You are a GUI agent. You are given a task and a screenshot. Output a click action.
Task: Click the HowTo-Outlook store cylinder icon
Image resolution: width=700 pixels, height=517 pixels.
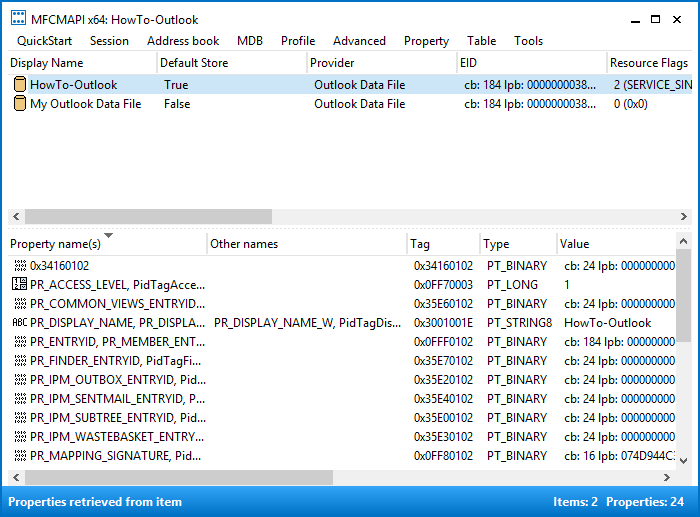(x=20, y=84)
